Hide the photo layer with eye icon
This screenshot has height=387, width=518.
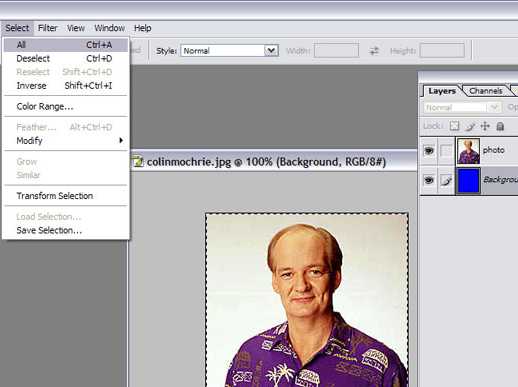point(429,151)
